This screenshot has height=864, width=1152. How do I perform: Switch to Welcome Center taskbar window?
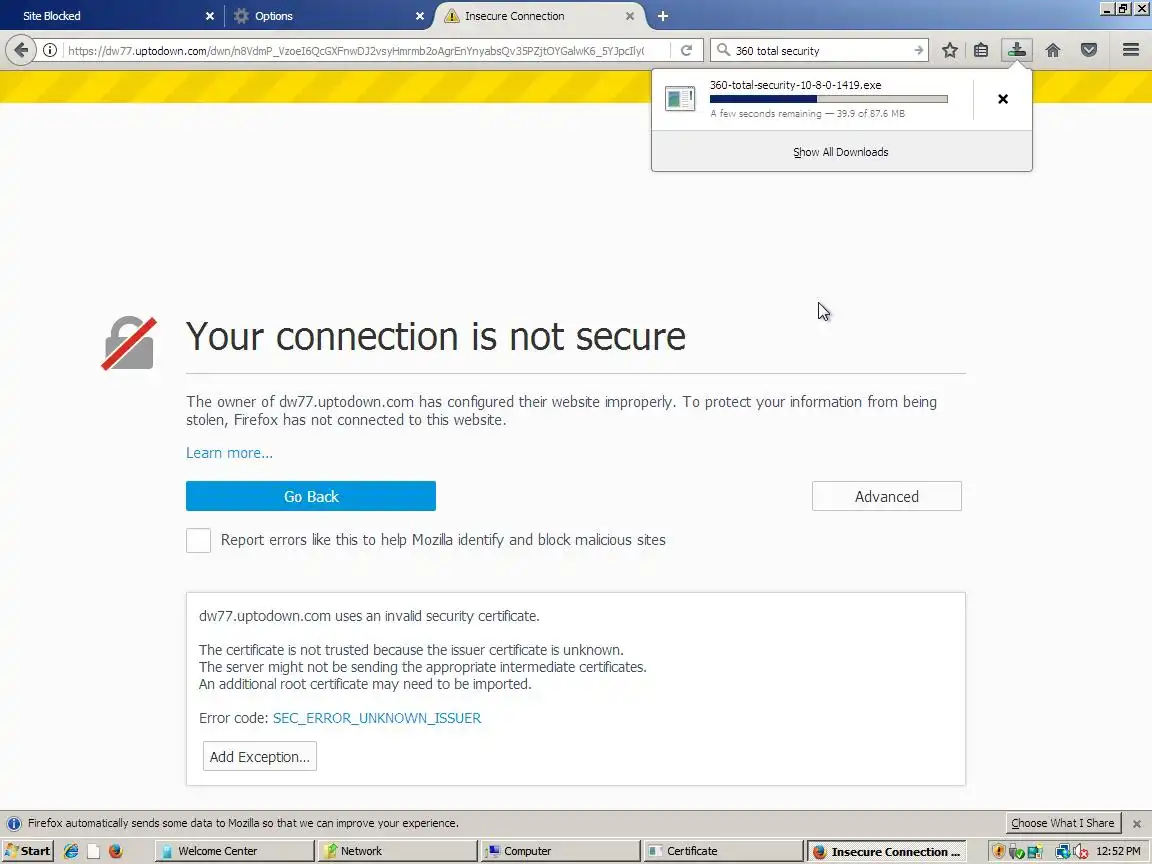pos(234,851)
